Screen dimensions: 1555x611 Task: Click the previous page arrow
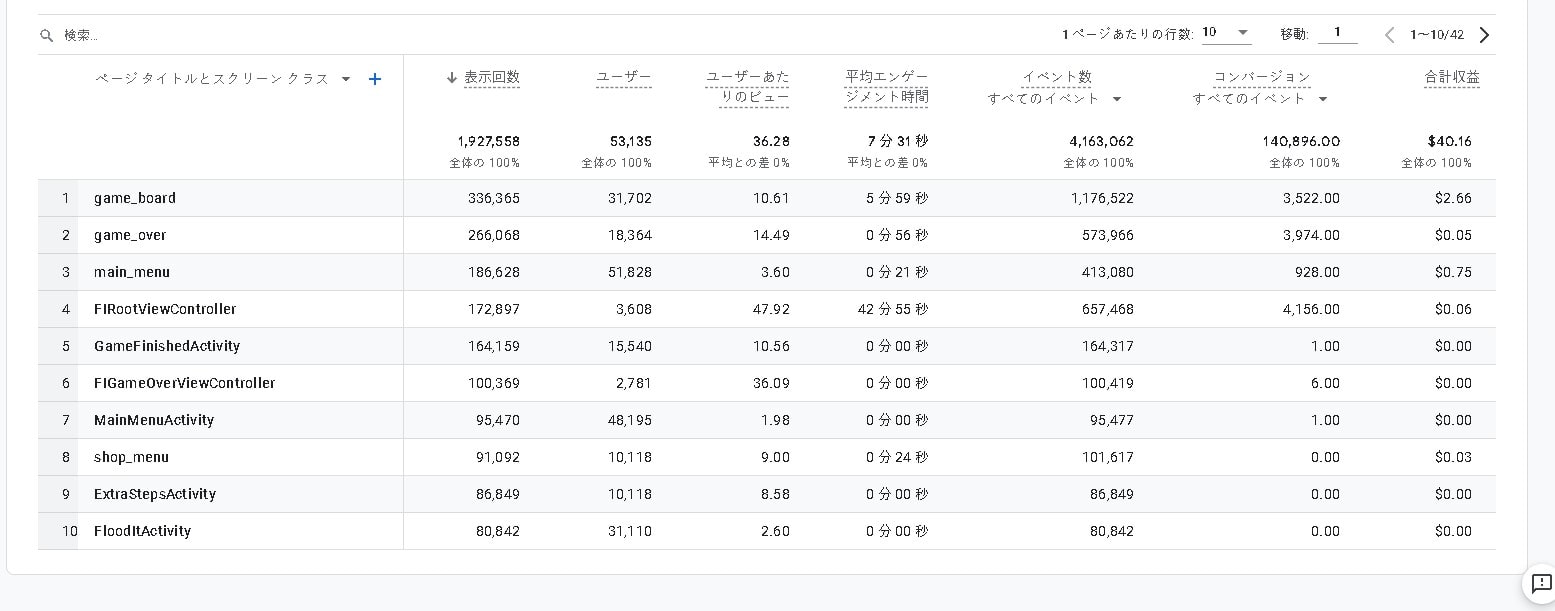[1389, 35]
